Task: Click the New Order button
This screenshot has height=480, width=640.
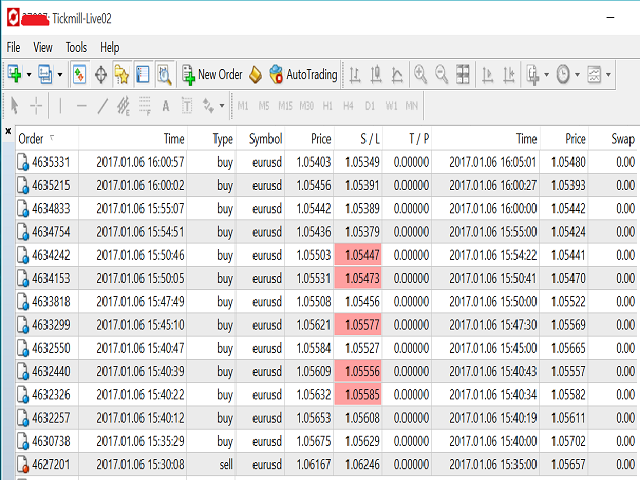Action: pyautogui.click(x=212, y=74)
